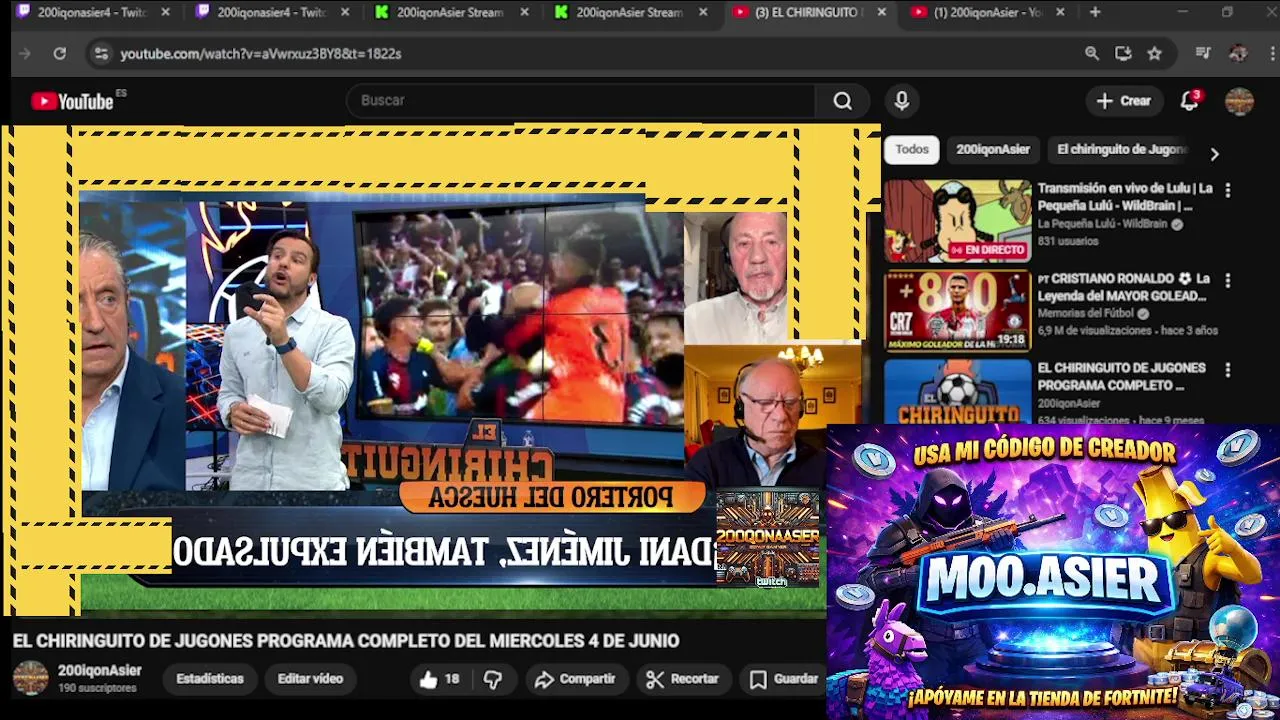Open the Lulu live stream thumbnail

957,221
